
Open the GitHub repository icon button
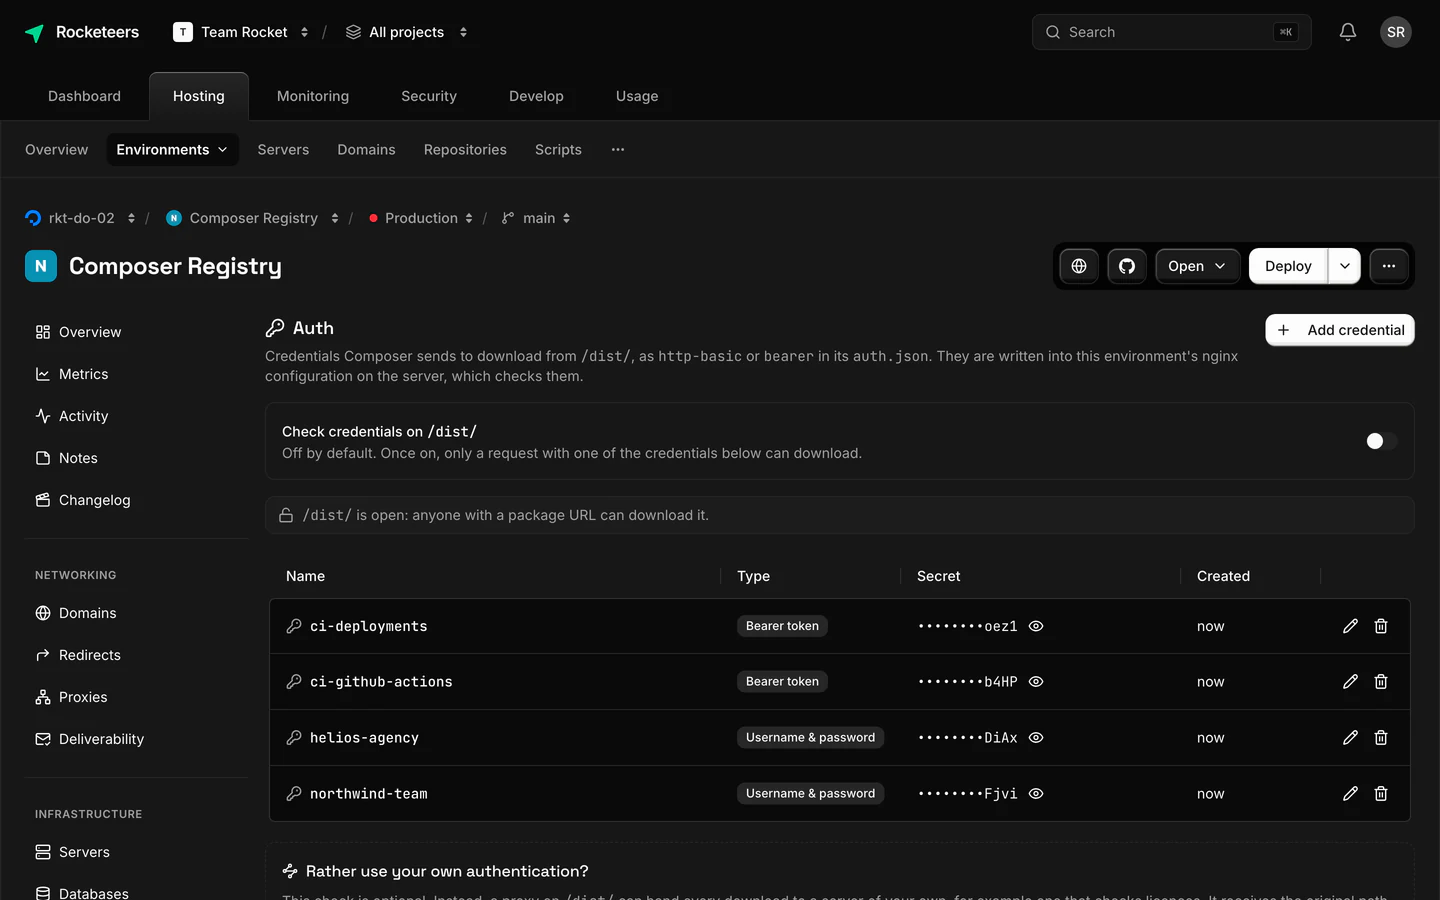coord(1127,266)
